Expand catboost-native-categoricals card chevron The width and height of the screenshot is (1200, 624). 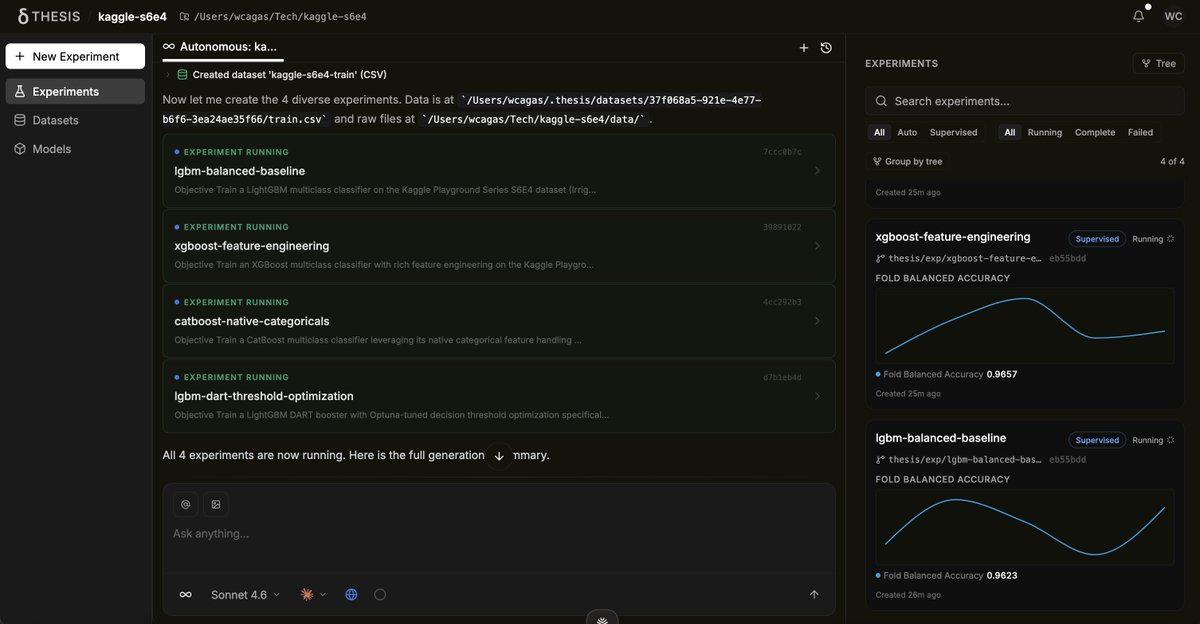tap(817, 321)
